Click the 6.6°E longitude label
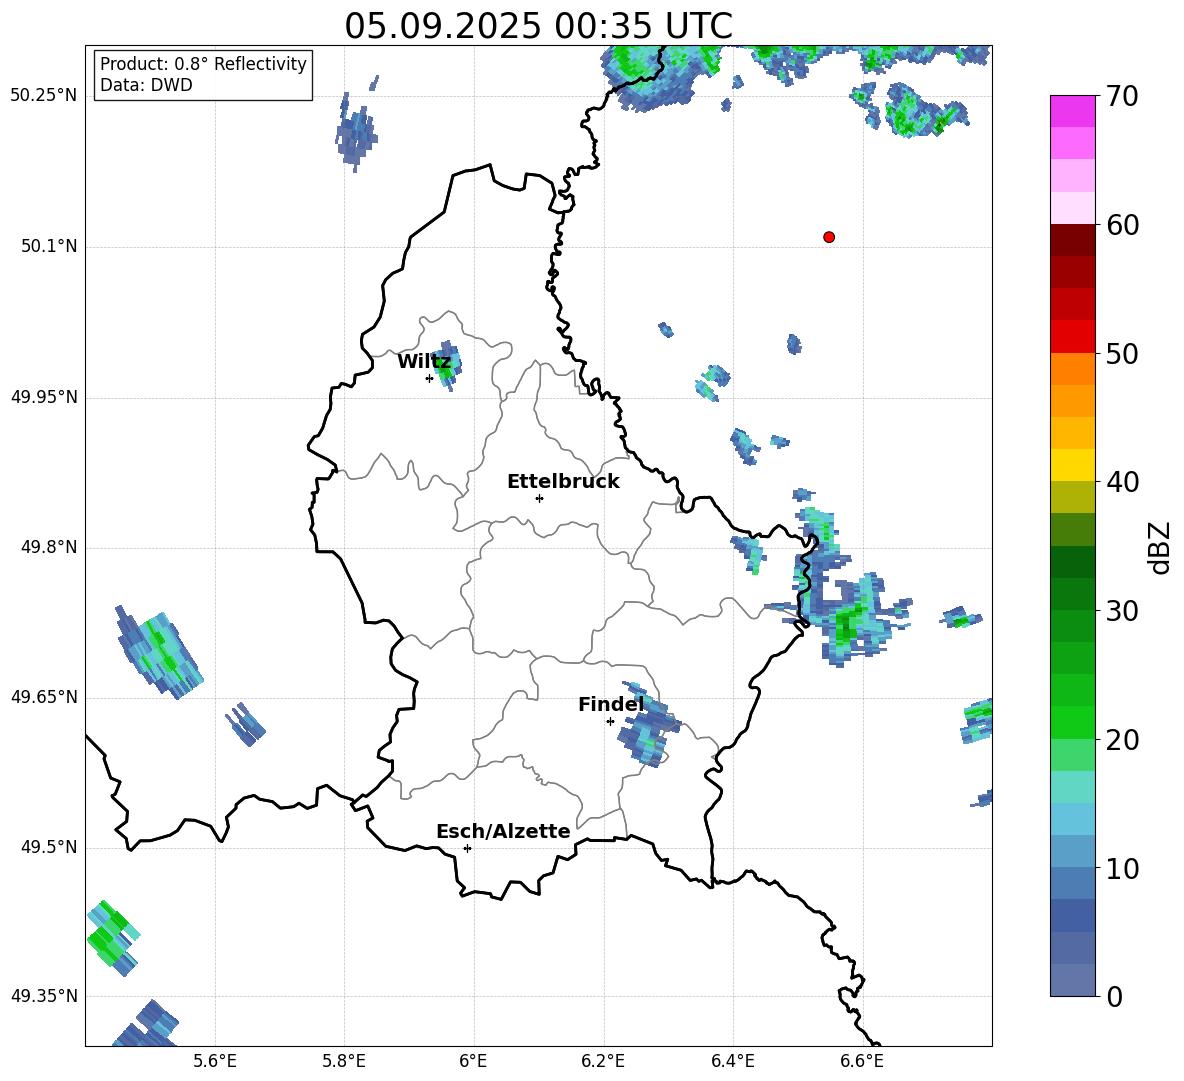 coord(862,1061)
